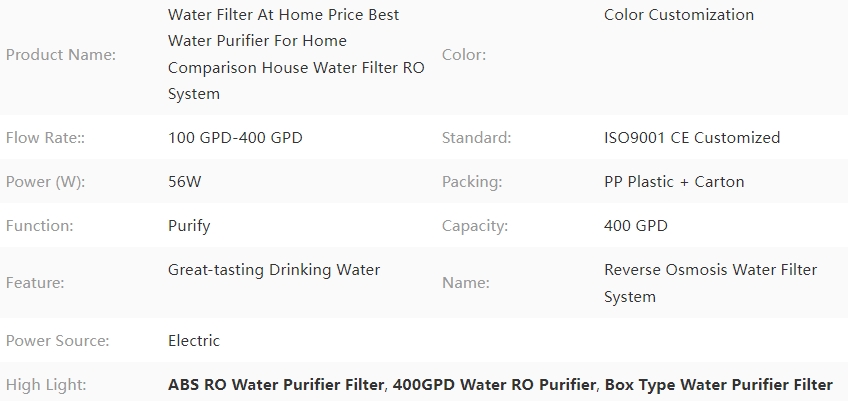
Task: Select the Purify function value
Action: point(189,226)
